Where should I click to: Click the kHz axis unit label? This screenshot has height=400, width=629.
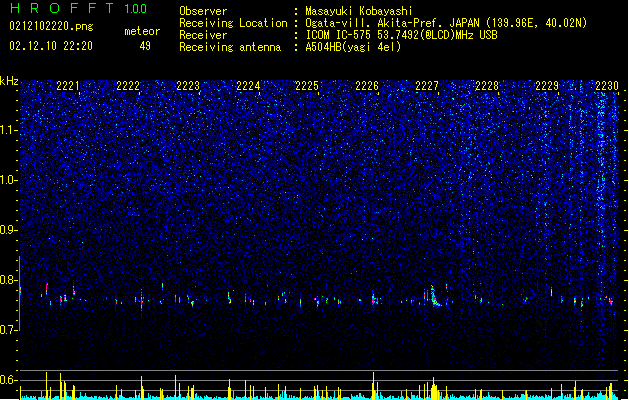point(9,81)
